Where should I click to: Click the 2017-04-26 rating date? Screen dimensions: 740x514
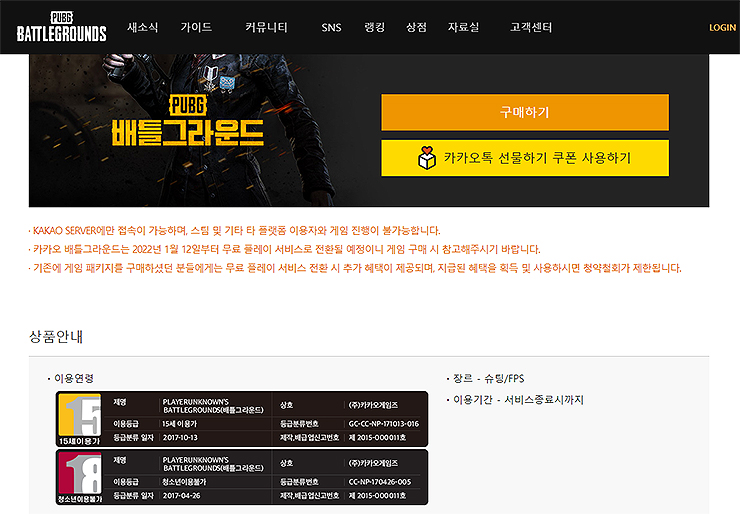(181, 496)
